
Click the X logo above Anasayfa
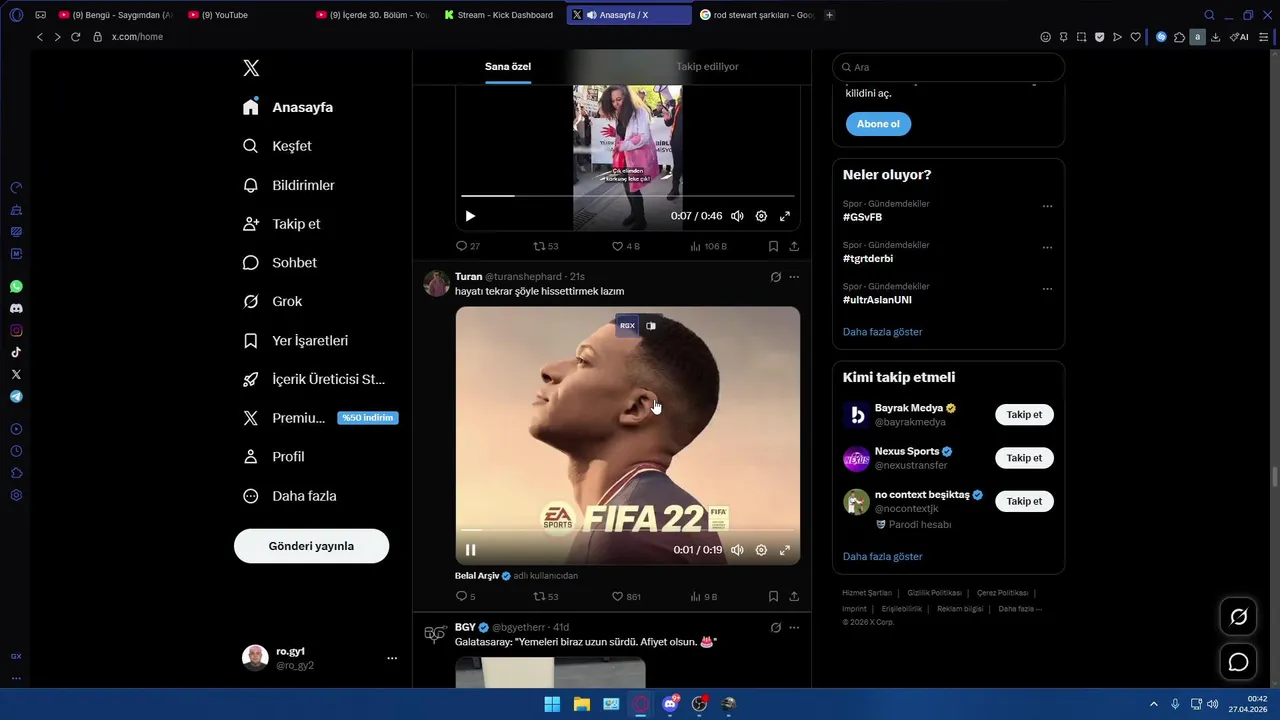[x=251, y=68]
